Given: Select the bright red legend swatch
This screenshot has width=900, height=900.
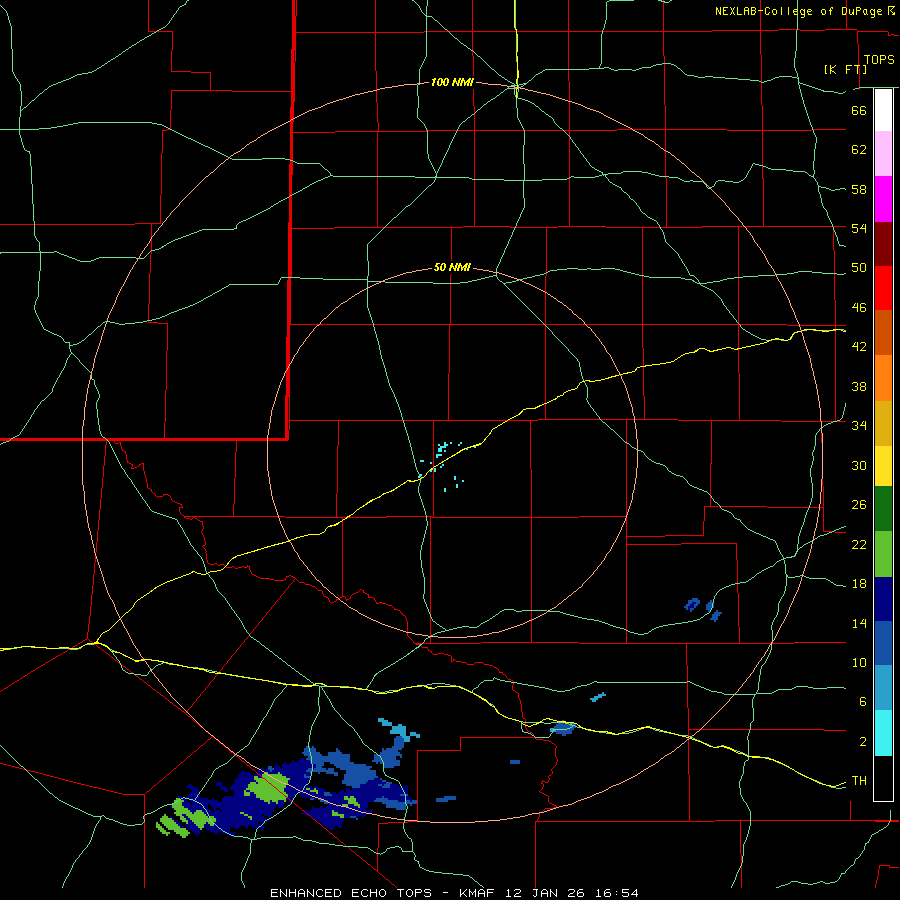Looking at the screenshot, I should [x=883, y=288].
